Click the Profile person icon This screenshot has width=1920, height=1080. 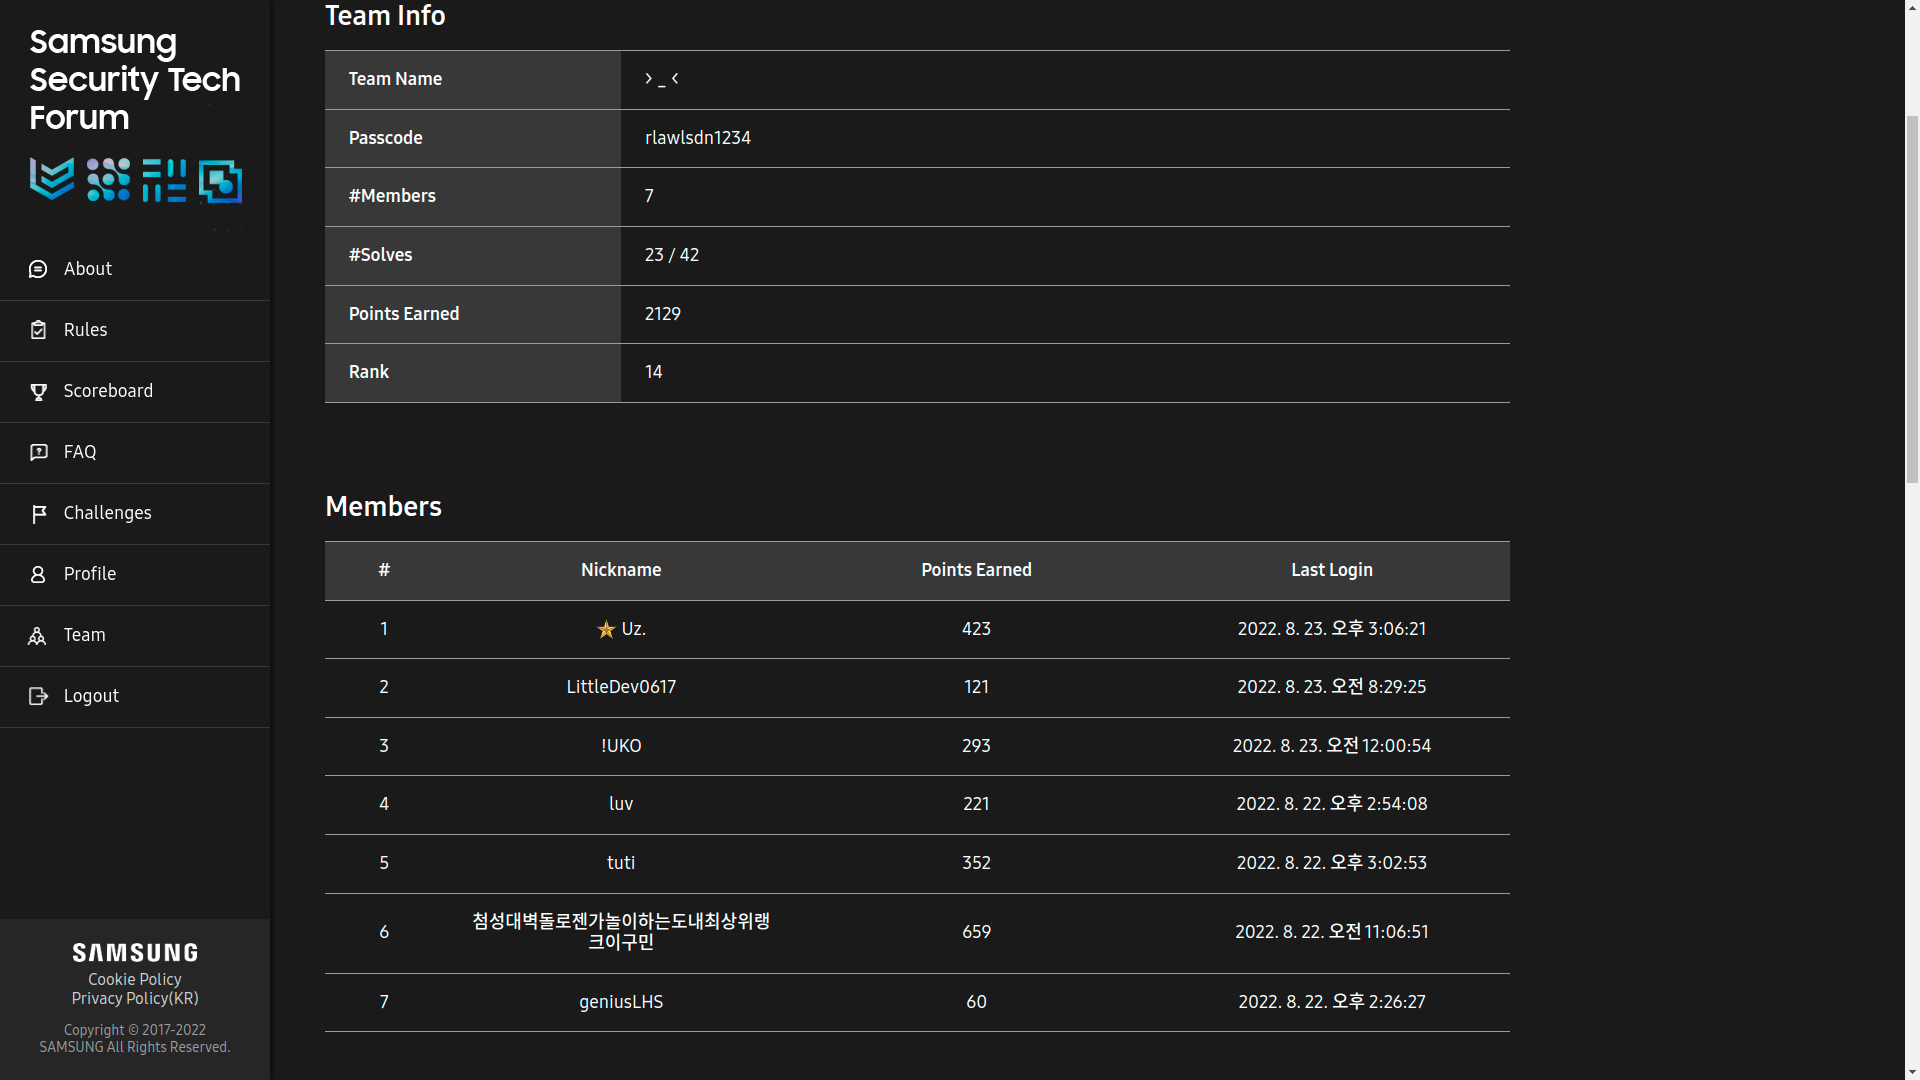click(x=38, y=574)
